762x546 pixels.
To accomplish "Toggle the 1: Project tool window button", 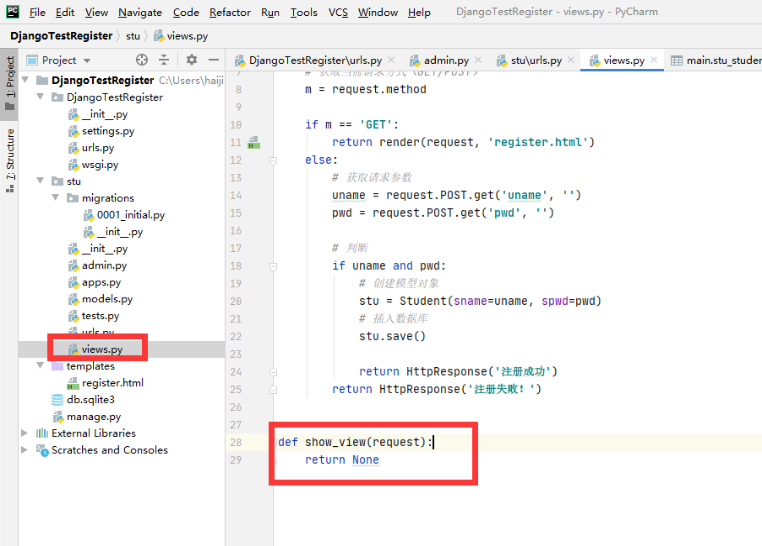I will click(10, 84).
